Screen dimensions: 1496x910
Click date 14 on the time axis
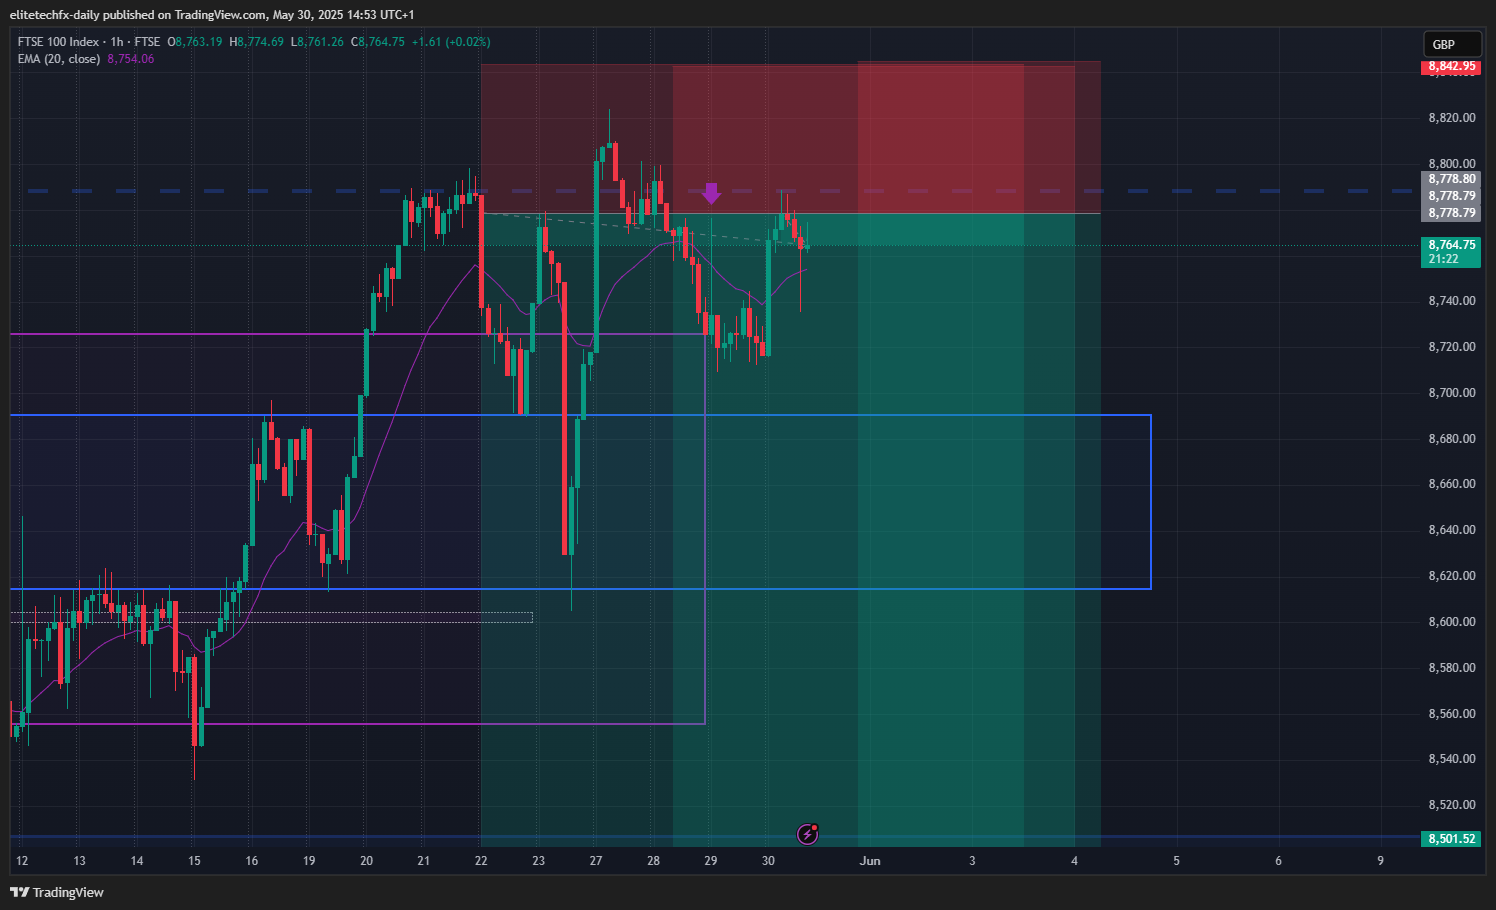tap(137, 861)
